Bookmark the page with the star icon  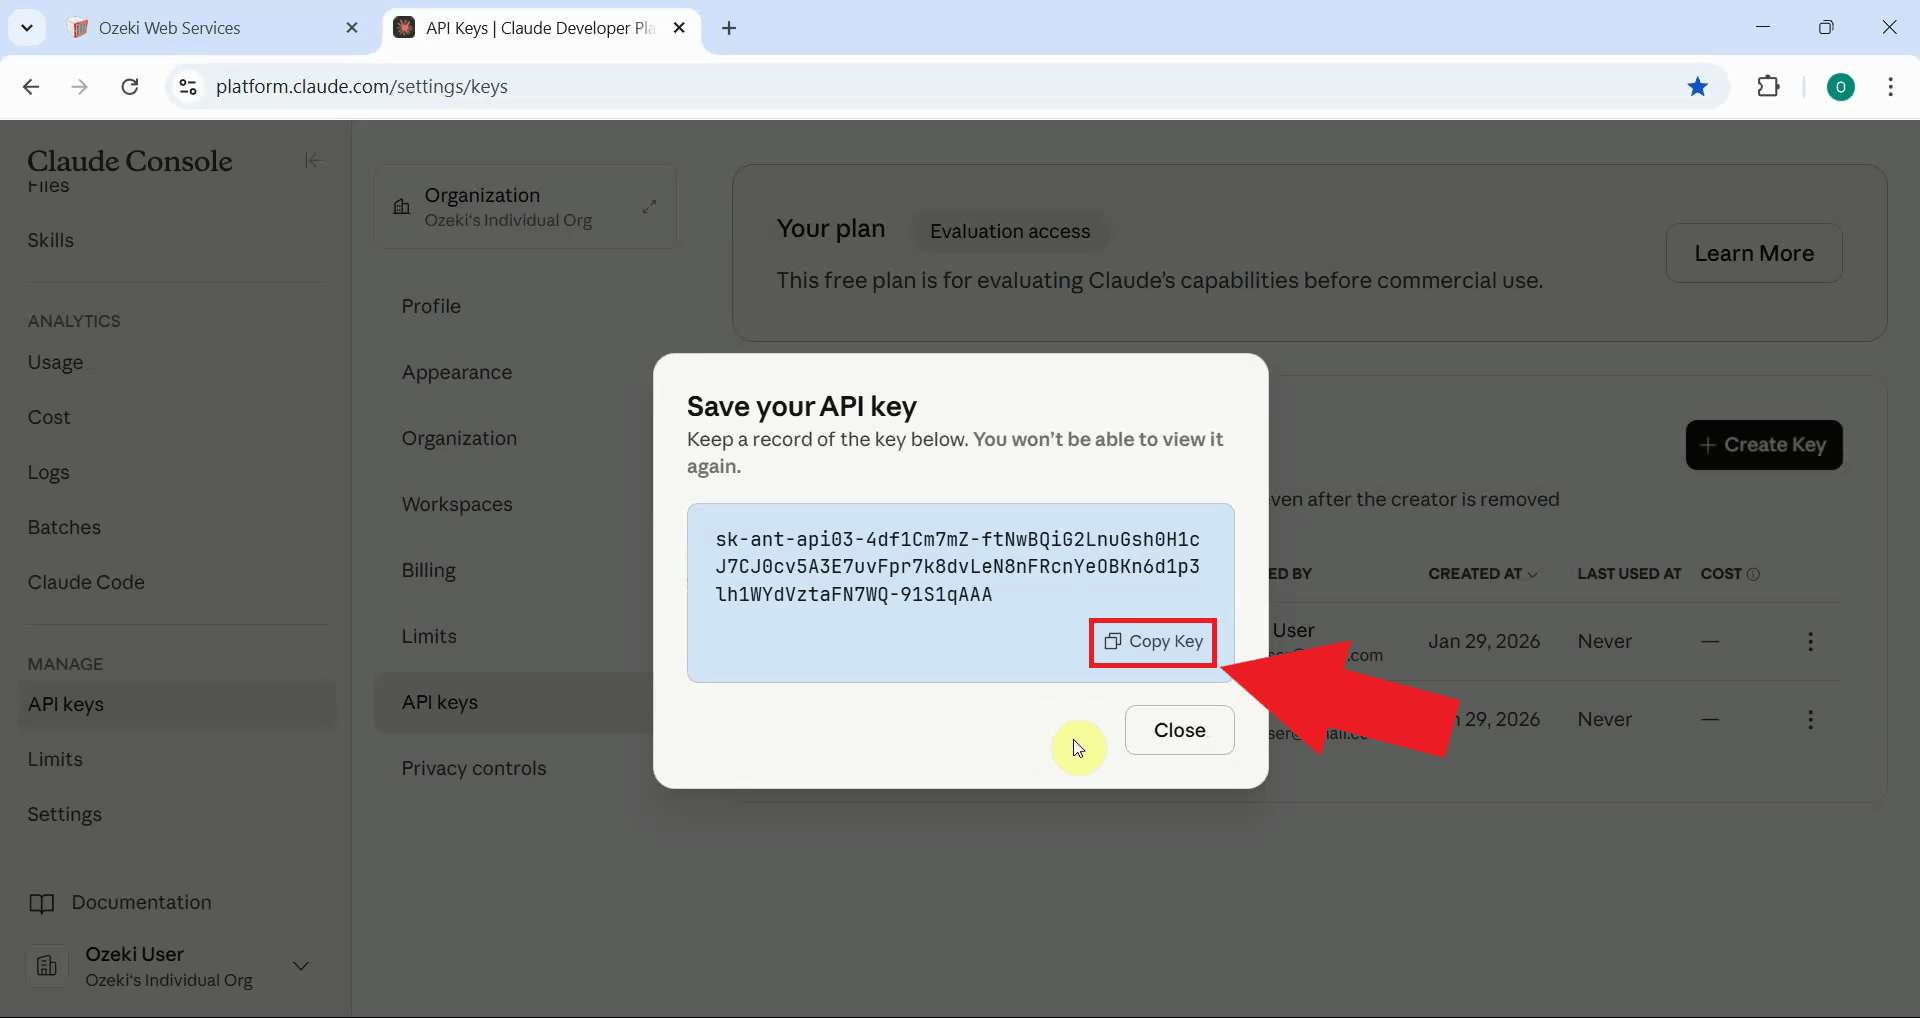1698,87
